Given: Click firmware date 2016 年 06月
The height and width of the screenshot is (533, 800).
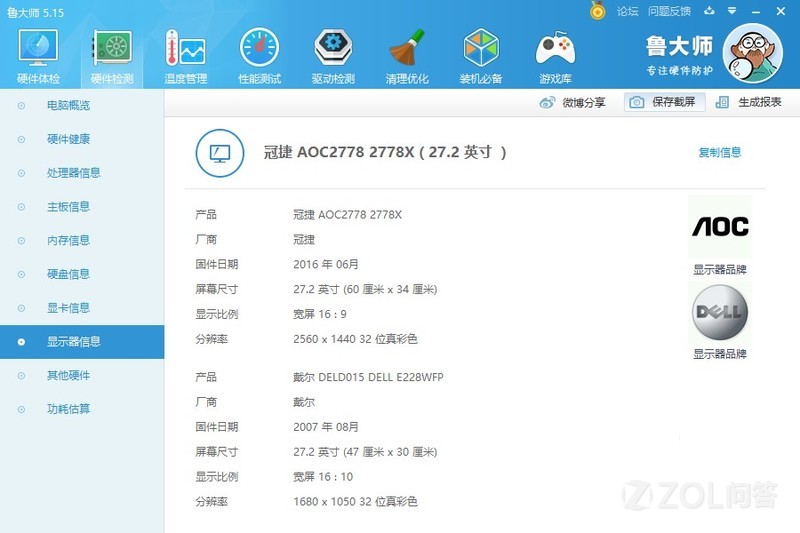Looking at the screenshot, I should (x=326, y=264).
